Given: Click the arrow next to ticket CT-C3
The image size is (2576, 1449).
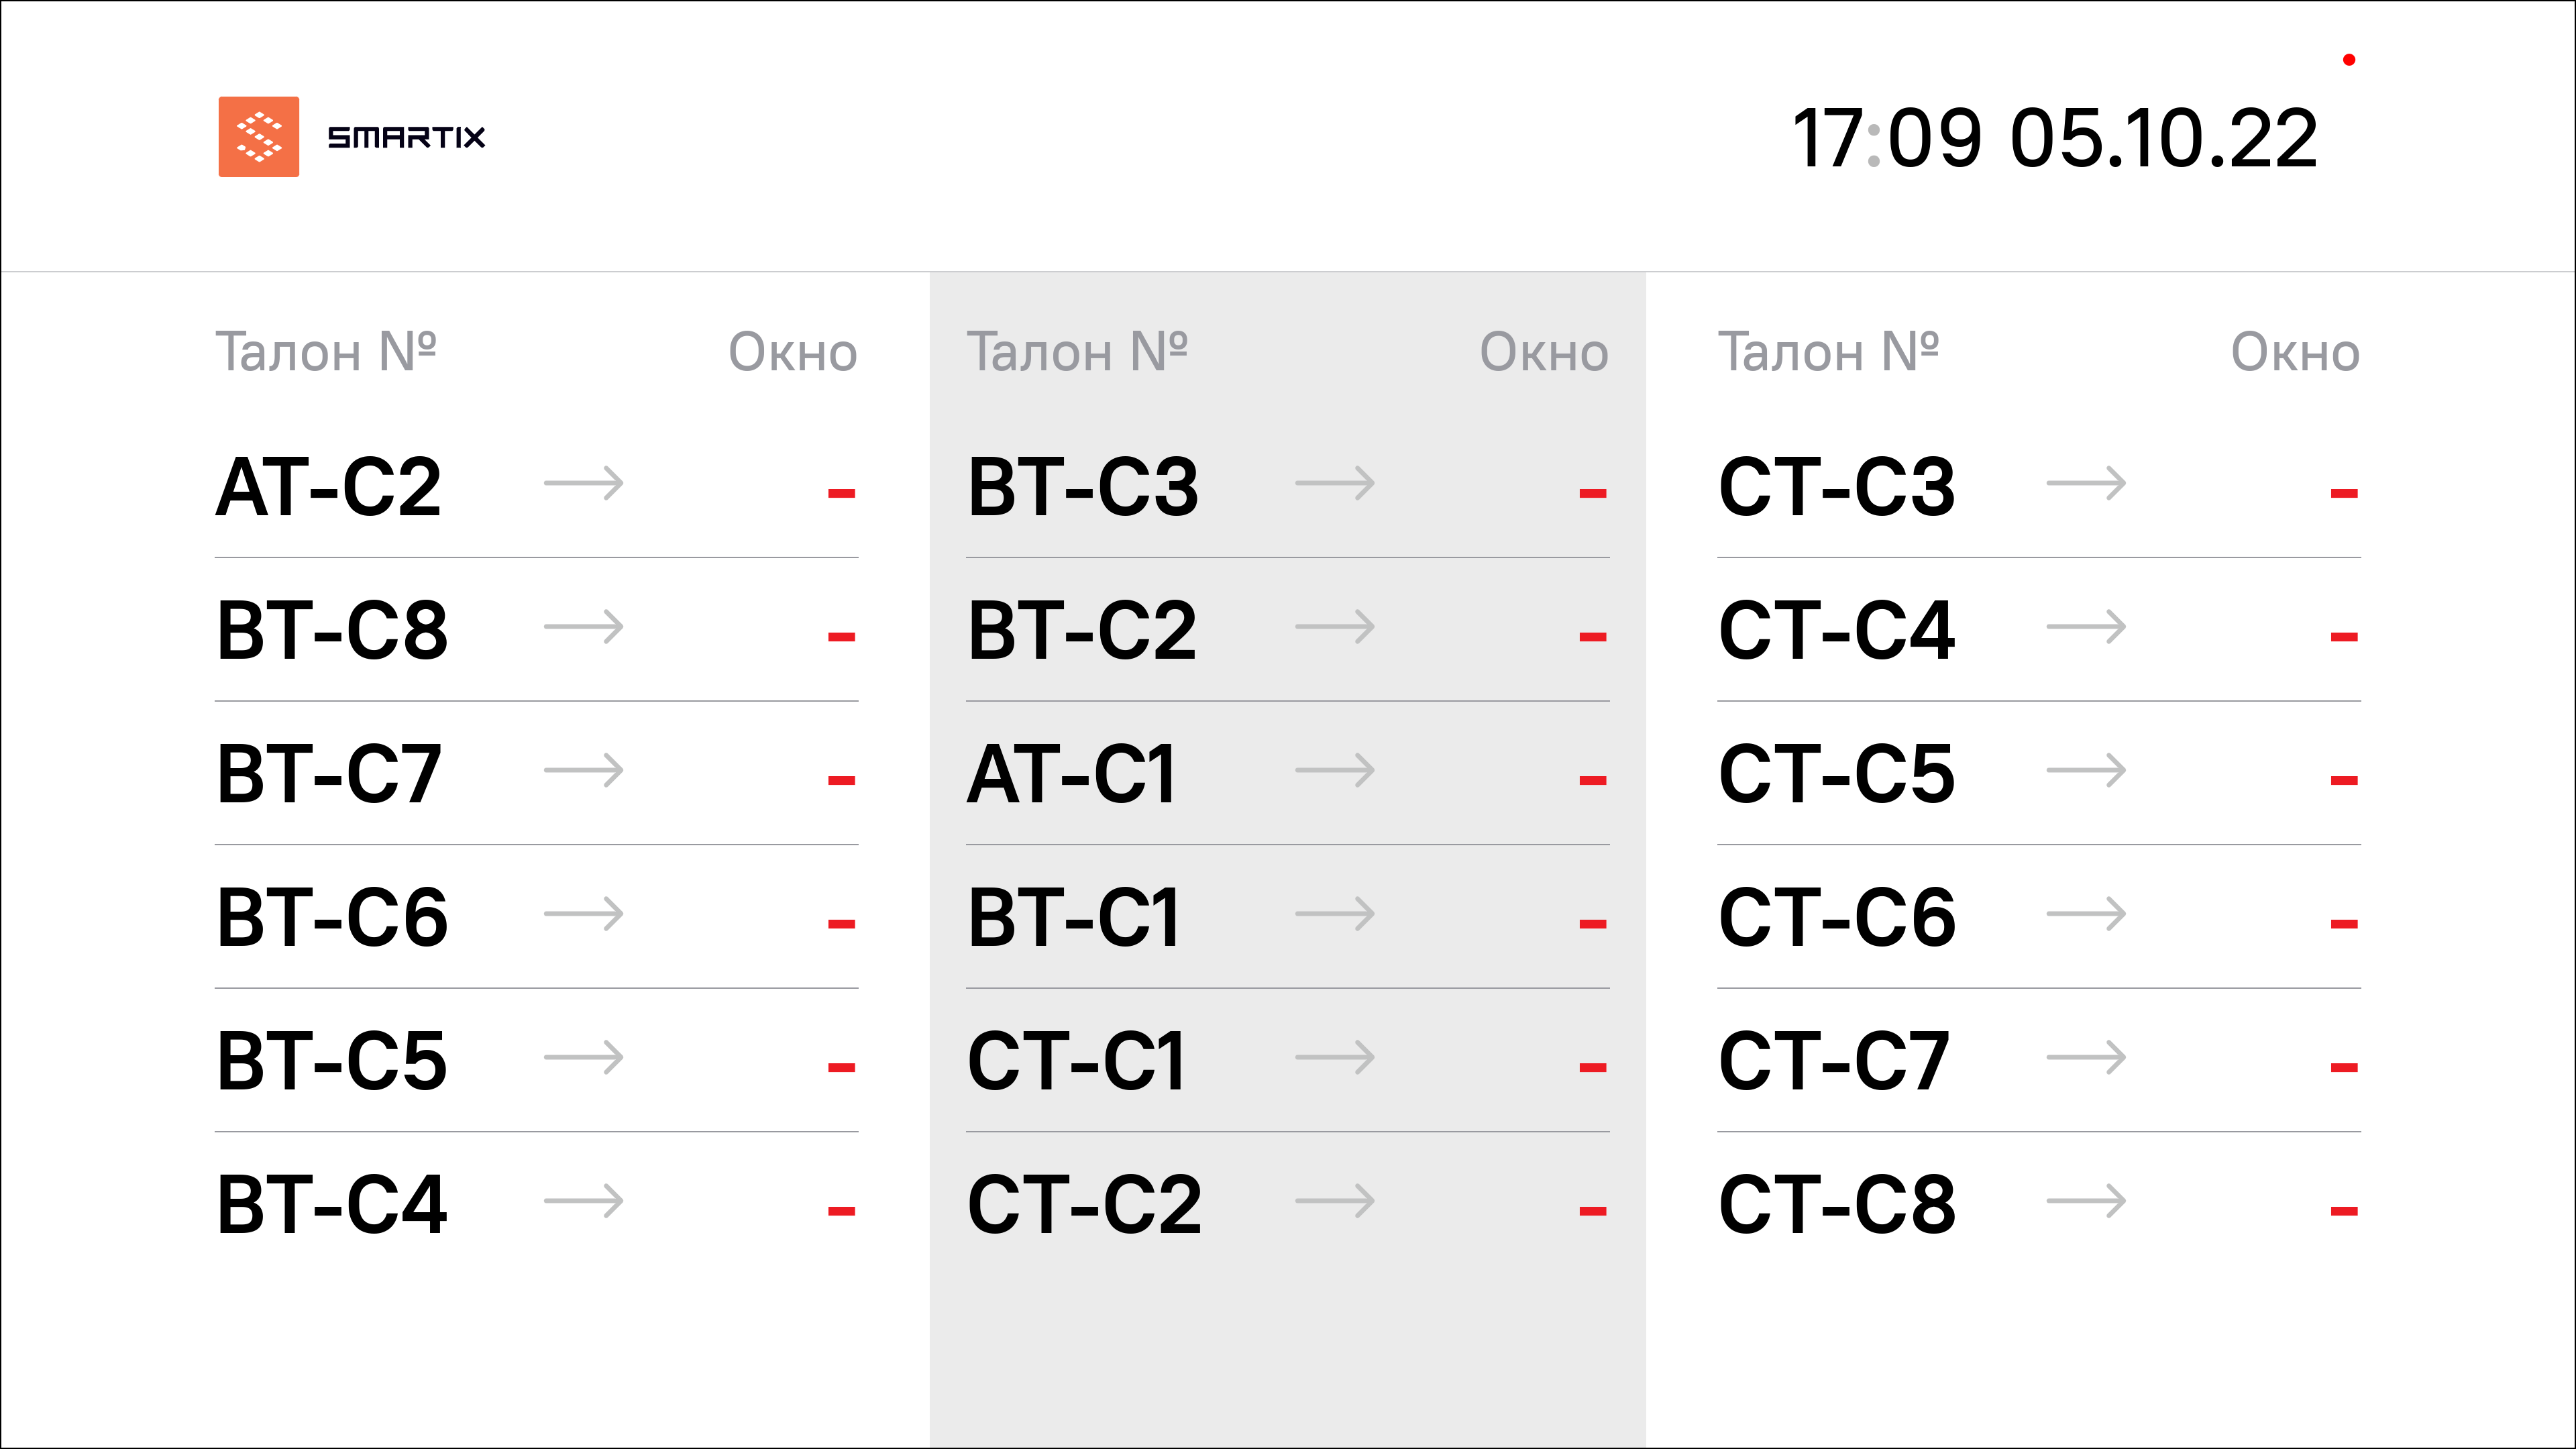Looking at the screenshot, I should [x=2086, y=484].
